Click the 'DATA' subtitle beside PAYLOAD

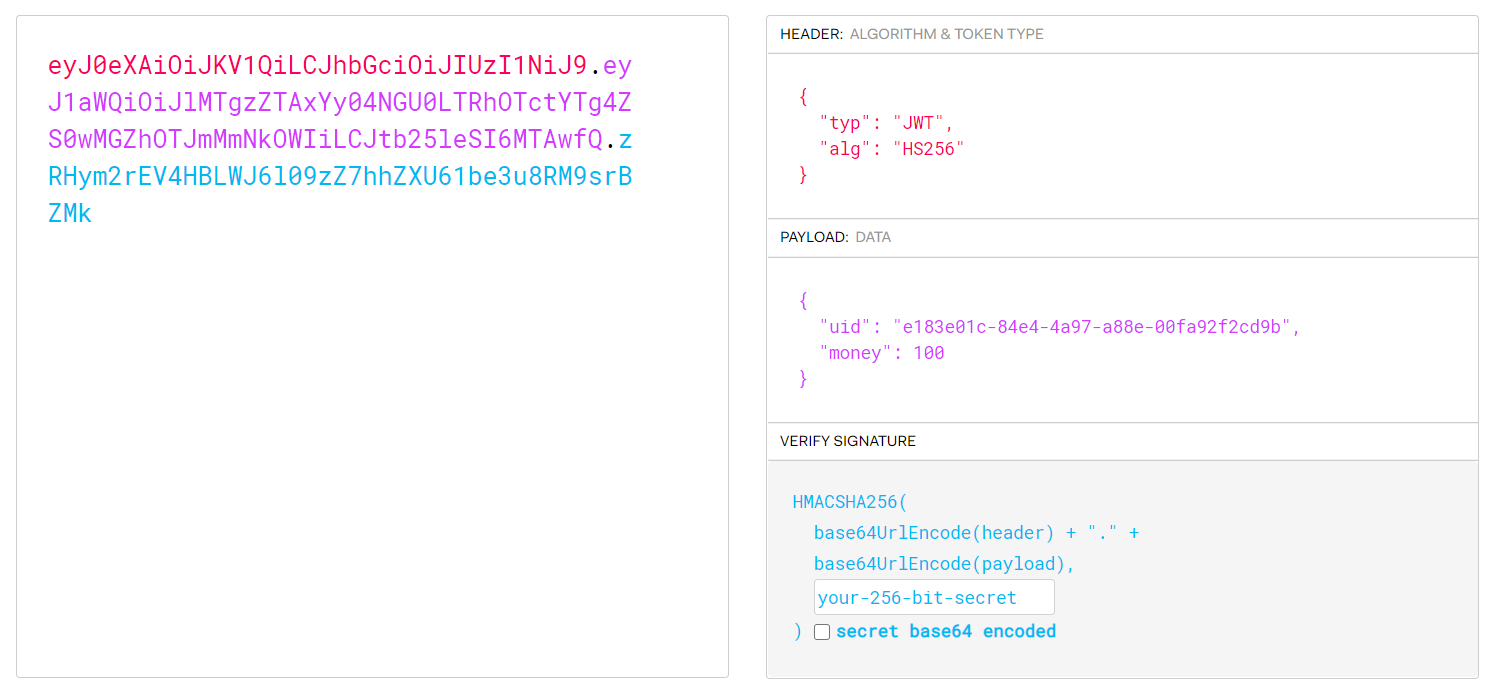(x=873, y=238)
